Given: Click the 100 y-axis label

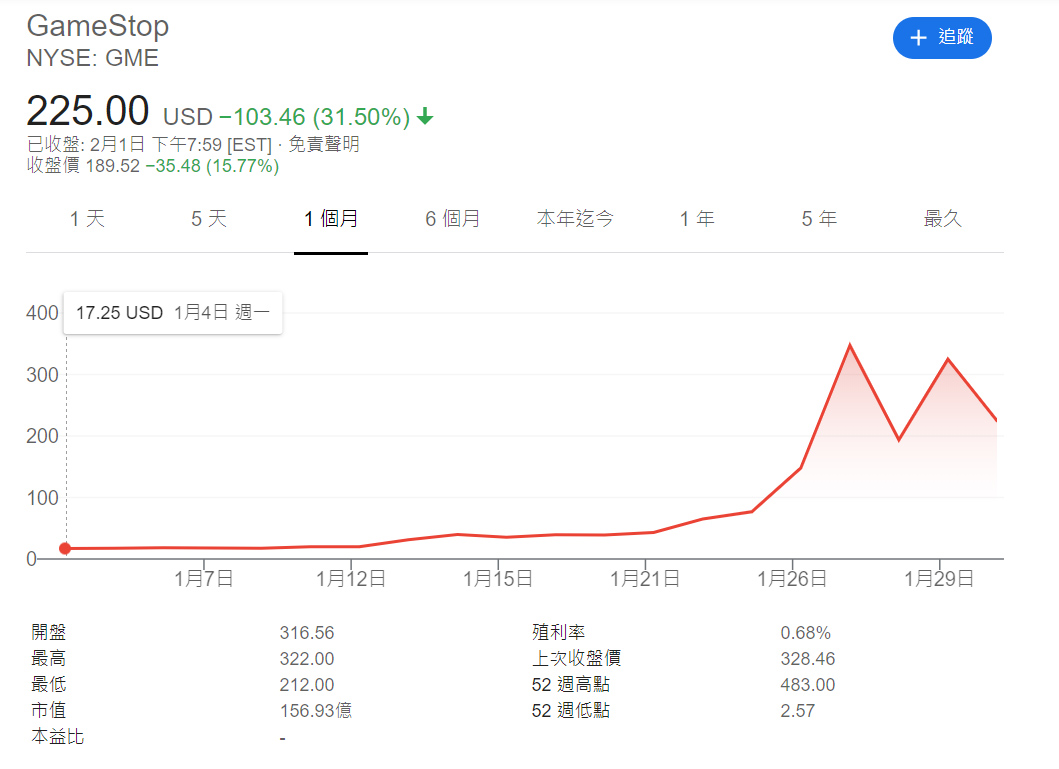Looking at the screenshot, I should pyautogui.click(x=42, y=498).
